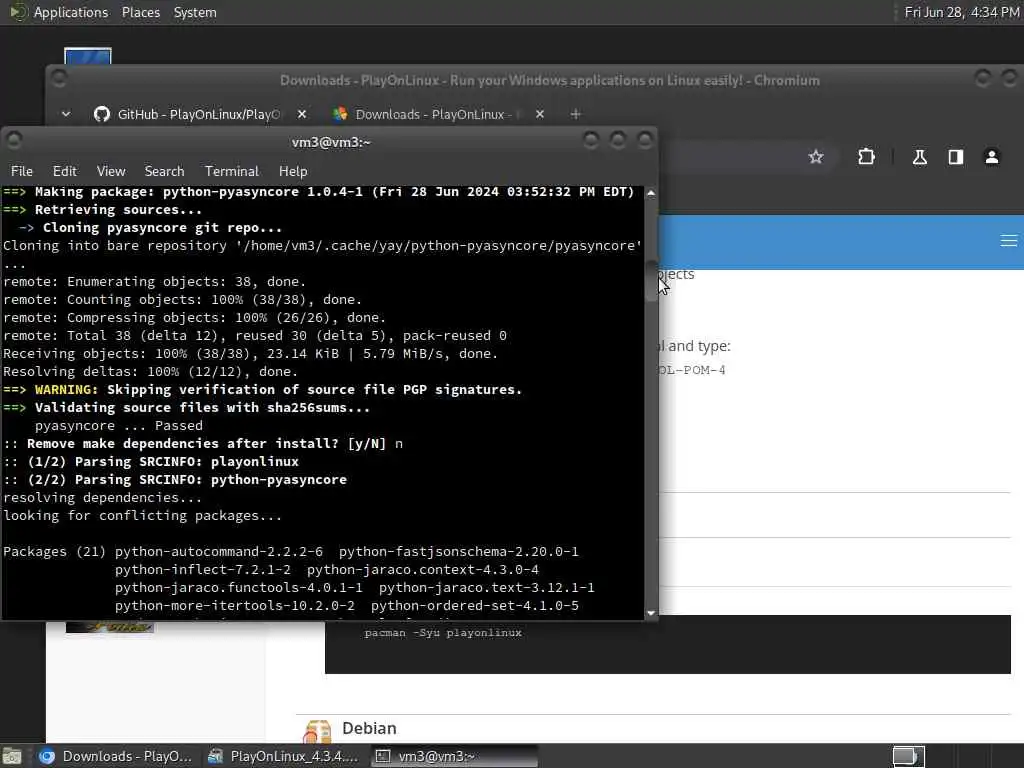Click Chromium window menu button at left

tap(59, 79)
